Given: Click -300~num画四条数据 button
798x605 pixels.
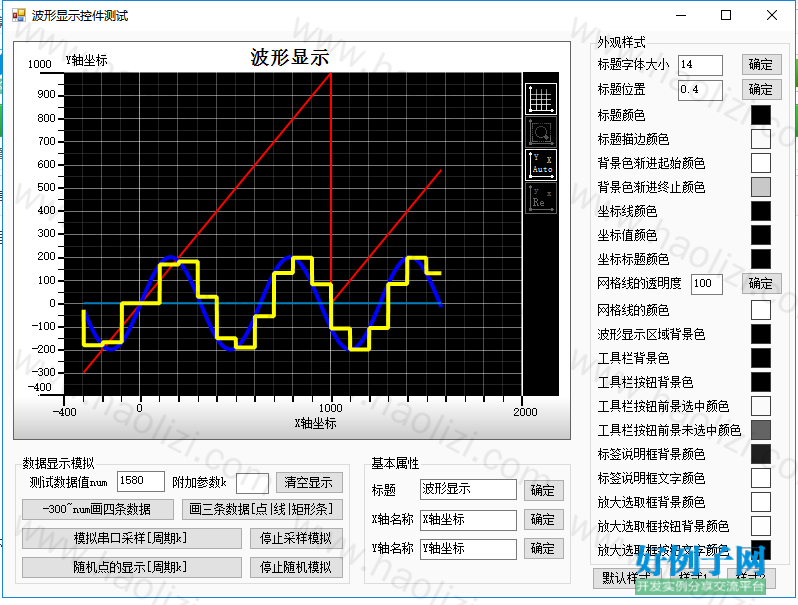Looking at the screenshot, I should pos(98,509).
